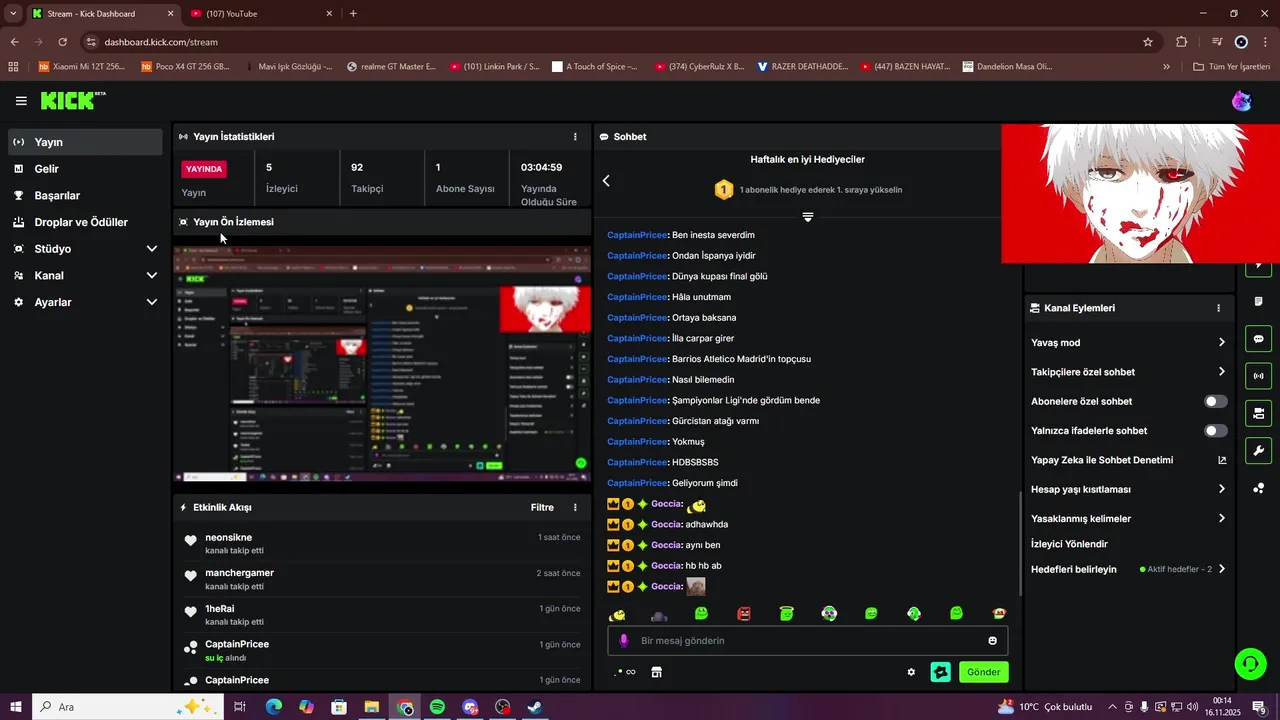Click the stream preview thumbnail
1280x720 pixels.
382,364
